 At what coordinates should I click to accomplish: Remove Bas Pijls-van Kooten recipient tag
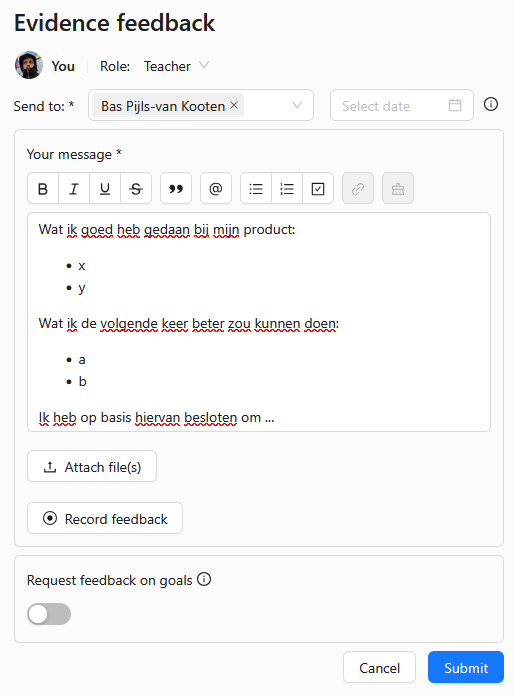point(234,105)
